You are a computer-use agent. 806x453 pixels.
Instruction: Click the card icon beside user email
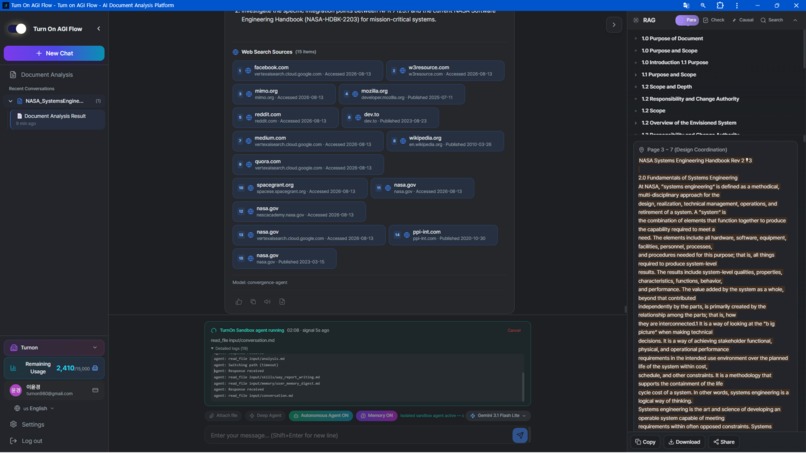(95, 390)
